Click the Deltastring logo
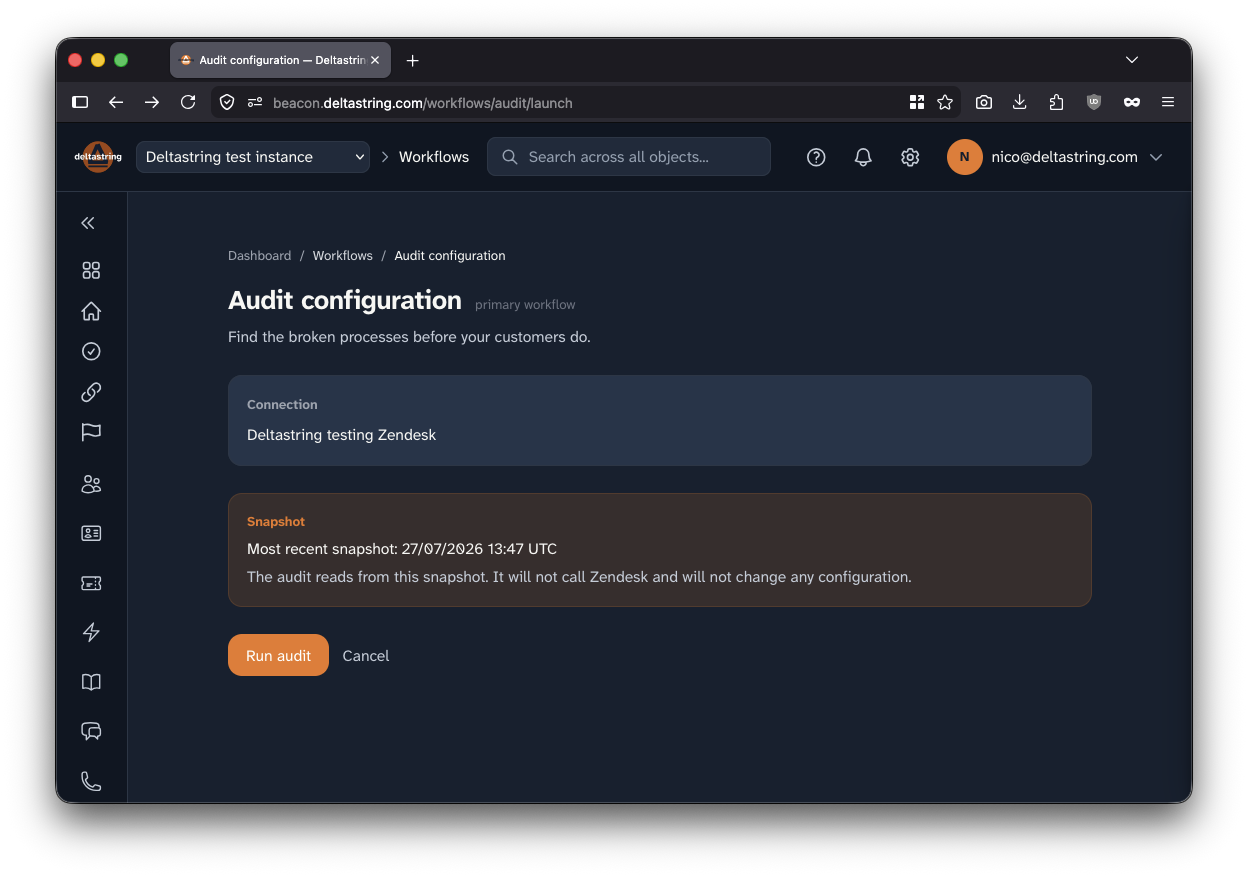 click(x=98, y=157)
